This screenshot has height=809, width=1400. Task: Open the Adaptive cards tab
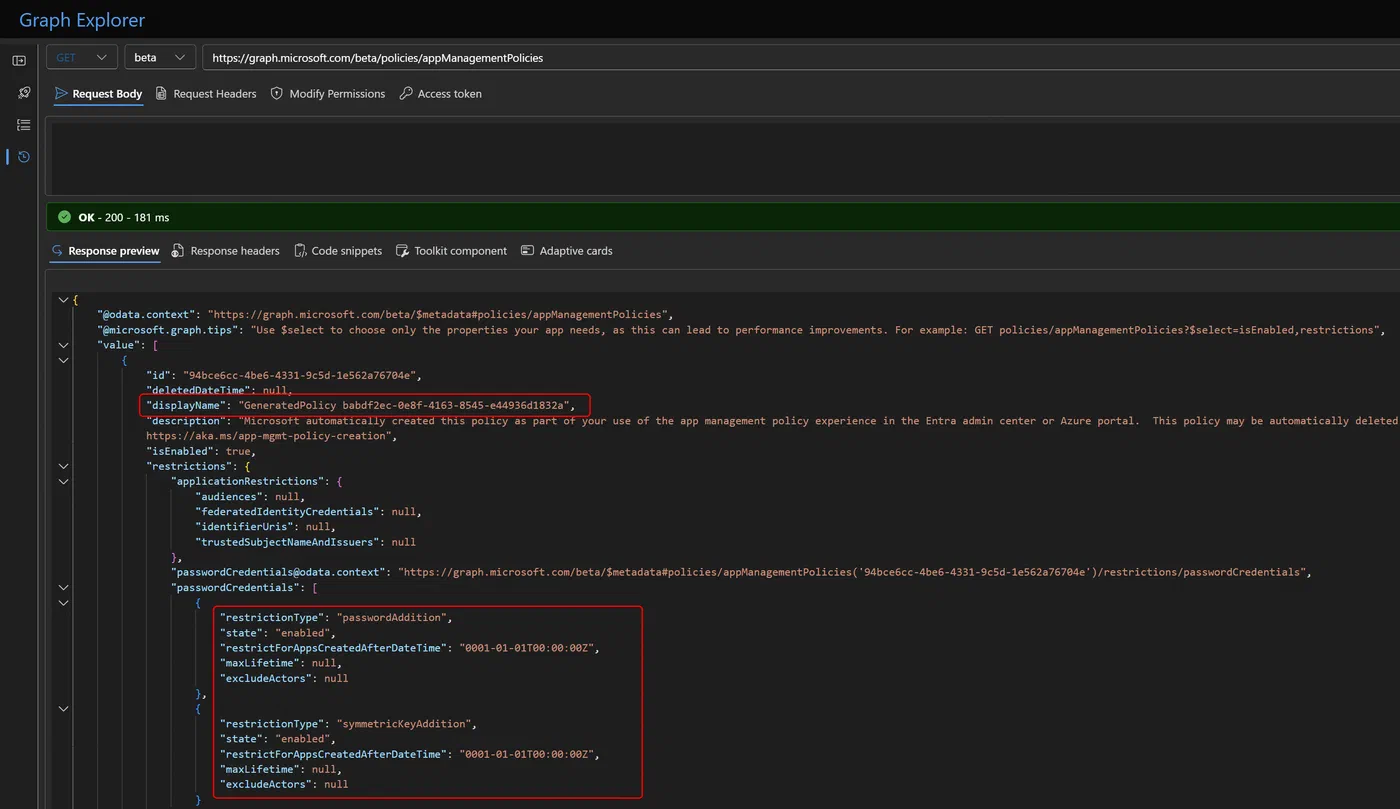click(x=566, y=250)
